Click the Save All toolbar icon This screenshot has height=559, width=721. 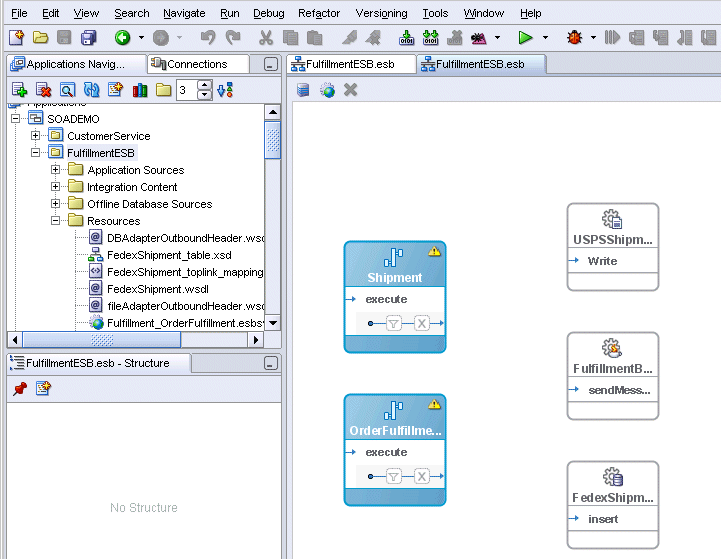(88, 37)
